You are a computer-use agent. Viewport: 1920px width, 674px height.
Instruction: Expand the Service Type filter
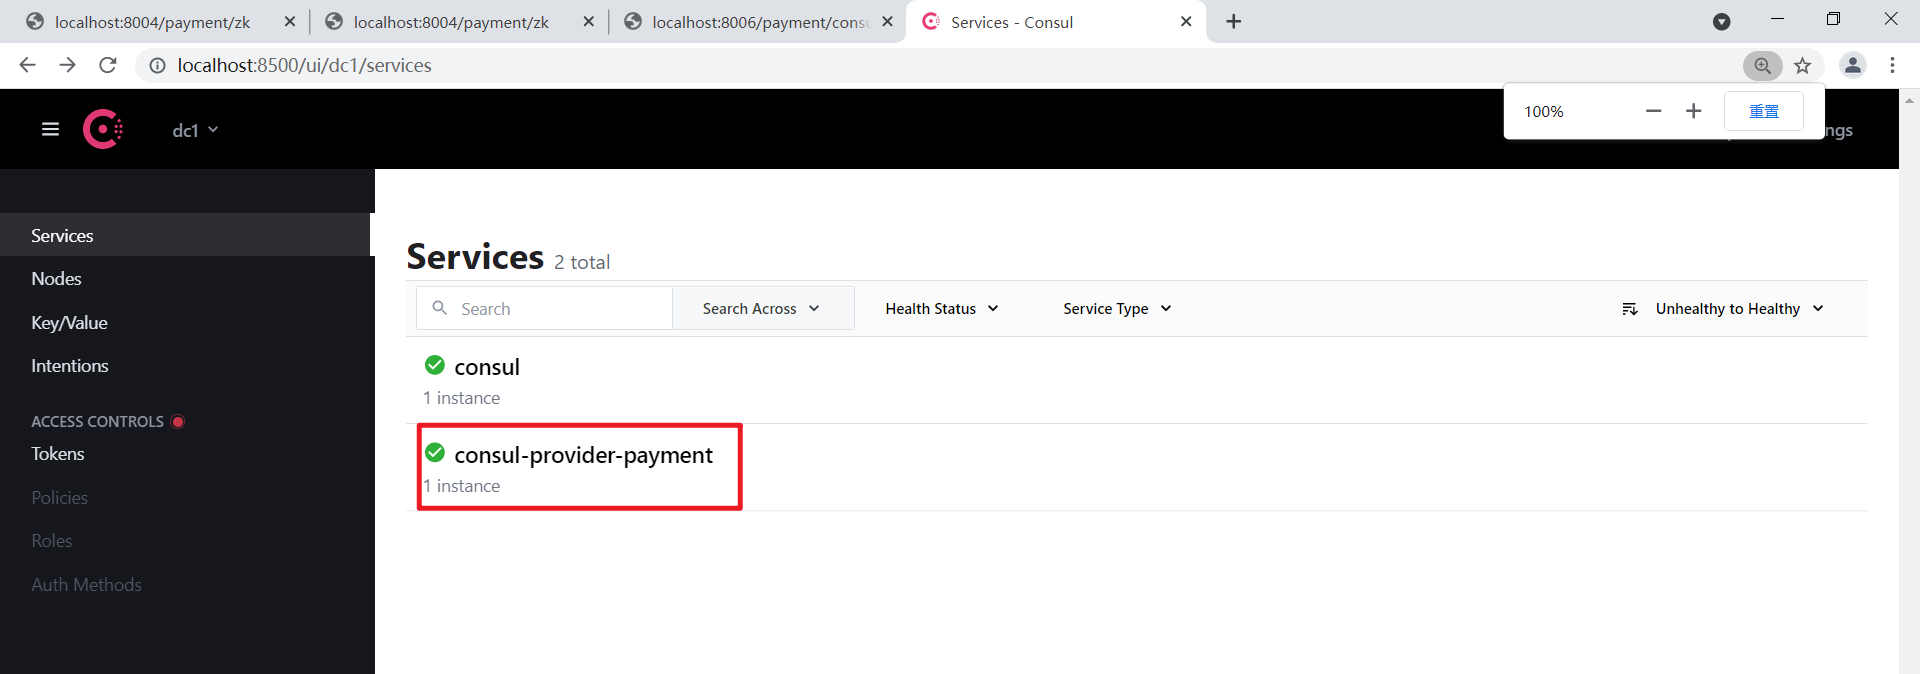pyautogui.click(x=1117, y=308)
